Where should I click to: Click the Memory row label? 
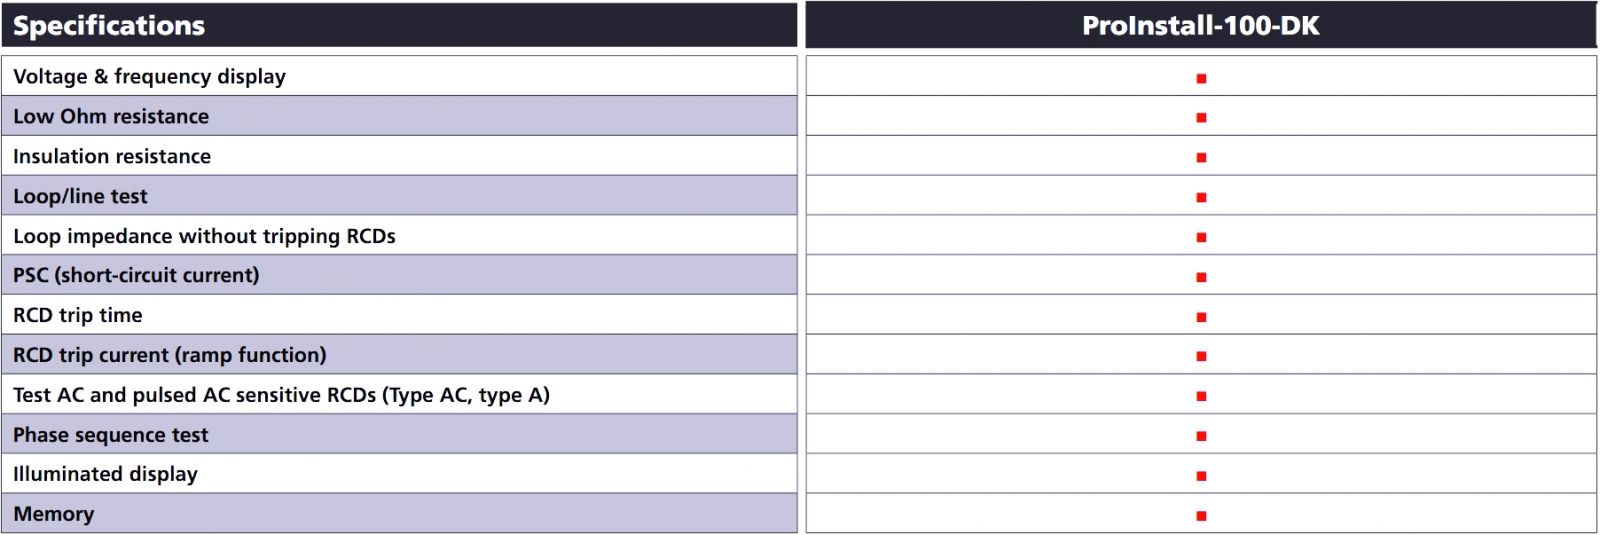pyautogui.click(x=54, y=514)
